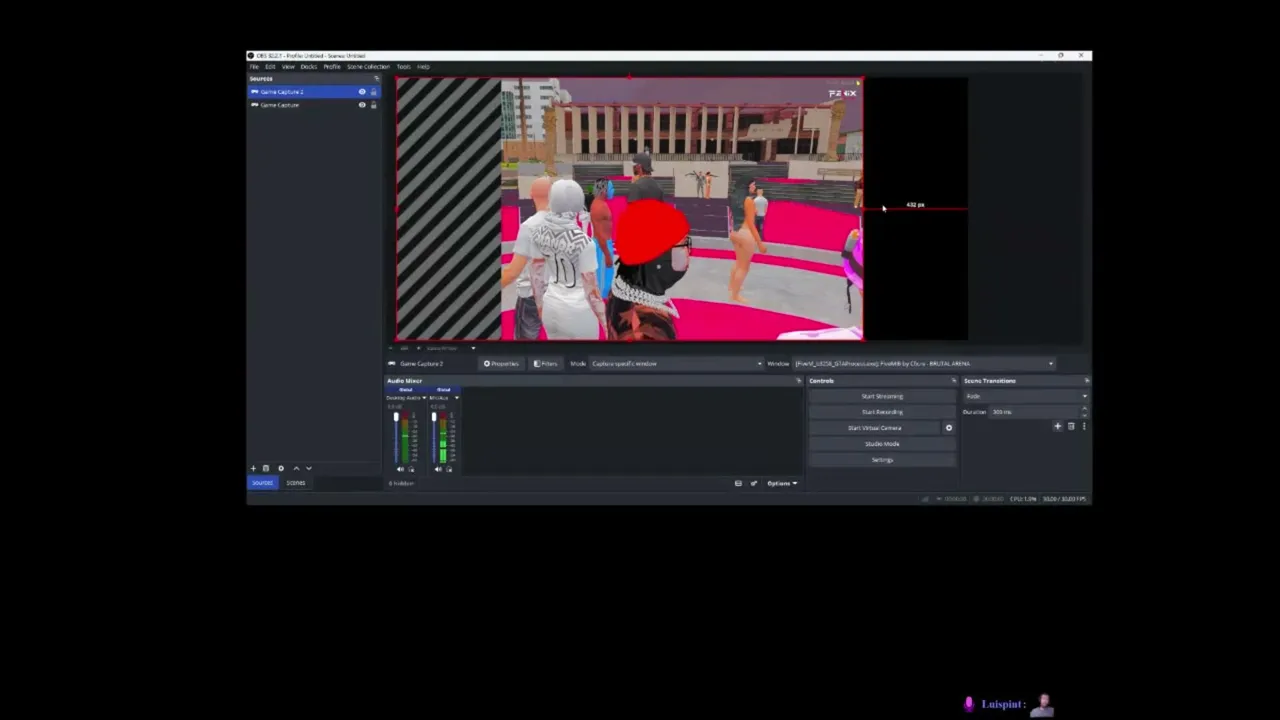Screen dimensions: 1280x720
Task: Lock the Mic/Aux volume
Action: pos(449,469)
